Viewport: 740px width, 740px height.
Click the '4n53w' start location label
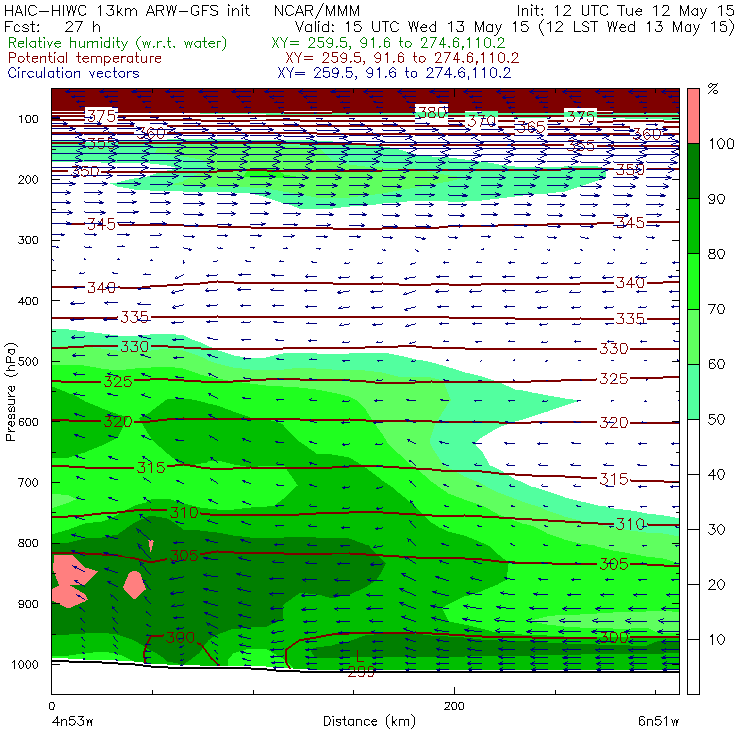[x=72, y=722]
